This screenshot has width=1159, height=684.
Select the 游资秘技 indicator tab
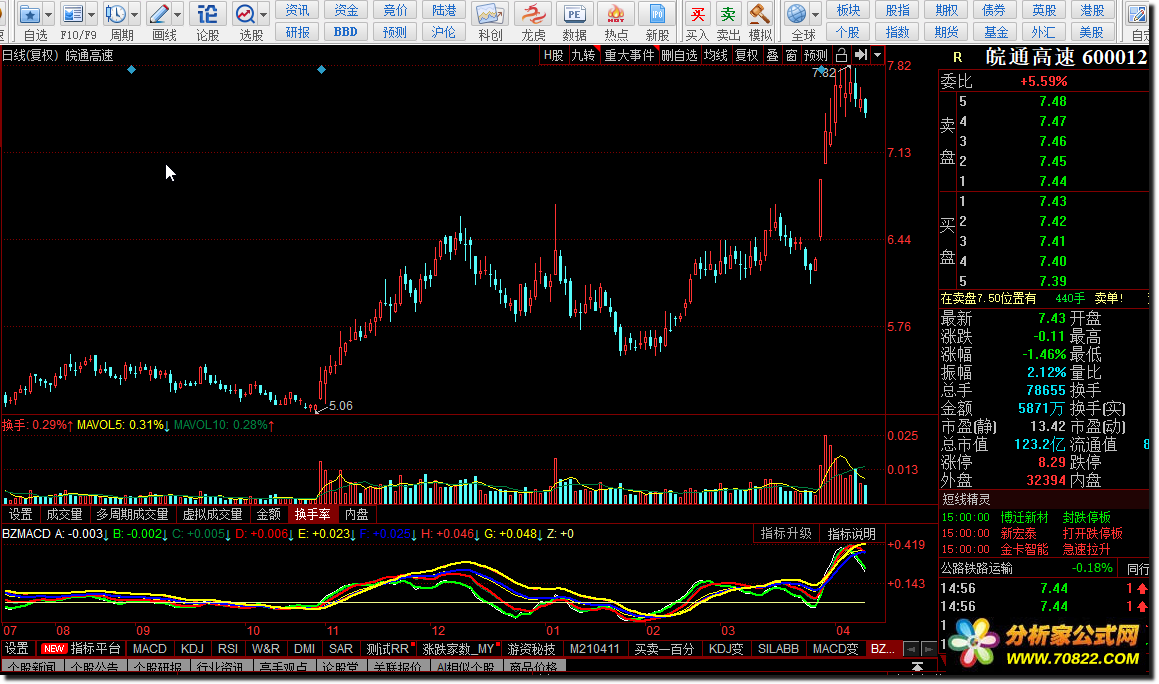click(x=531, y=649)
